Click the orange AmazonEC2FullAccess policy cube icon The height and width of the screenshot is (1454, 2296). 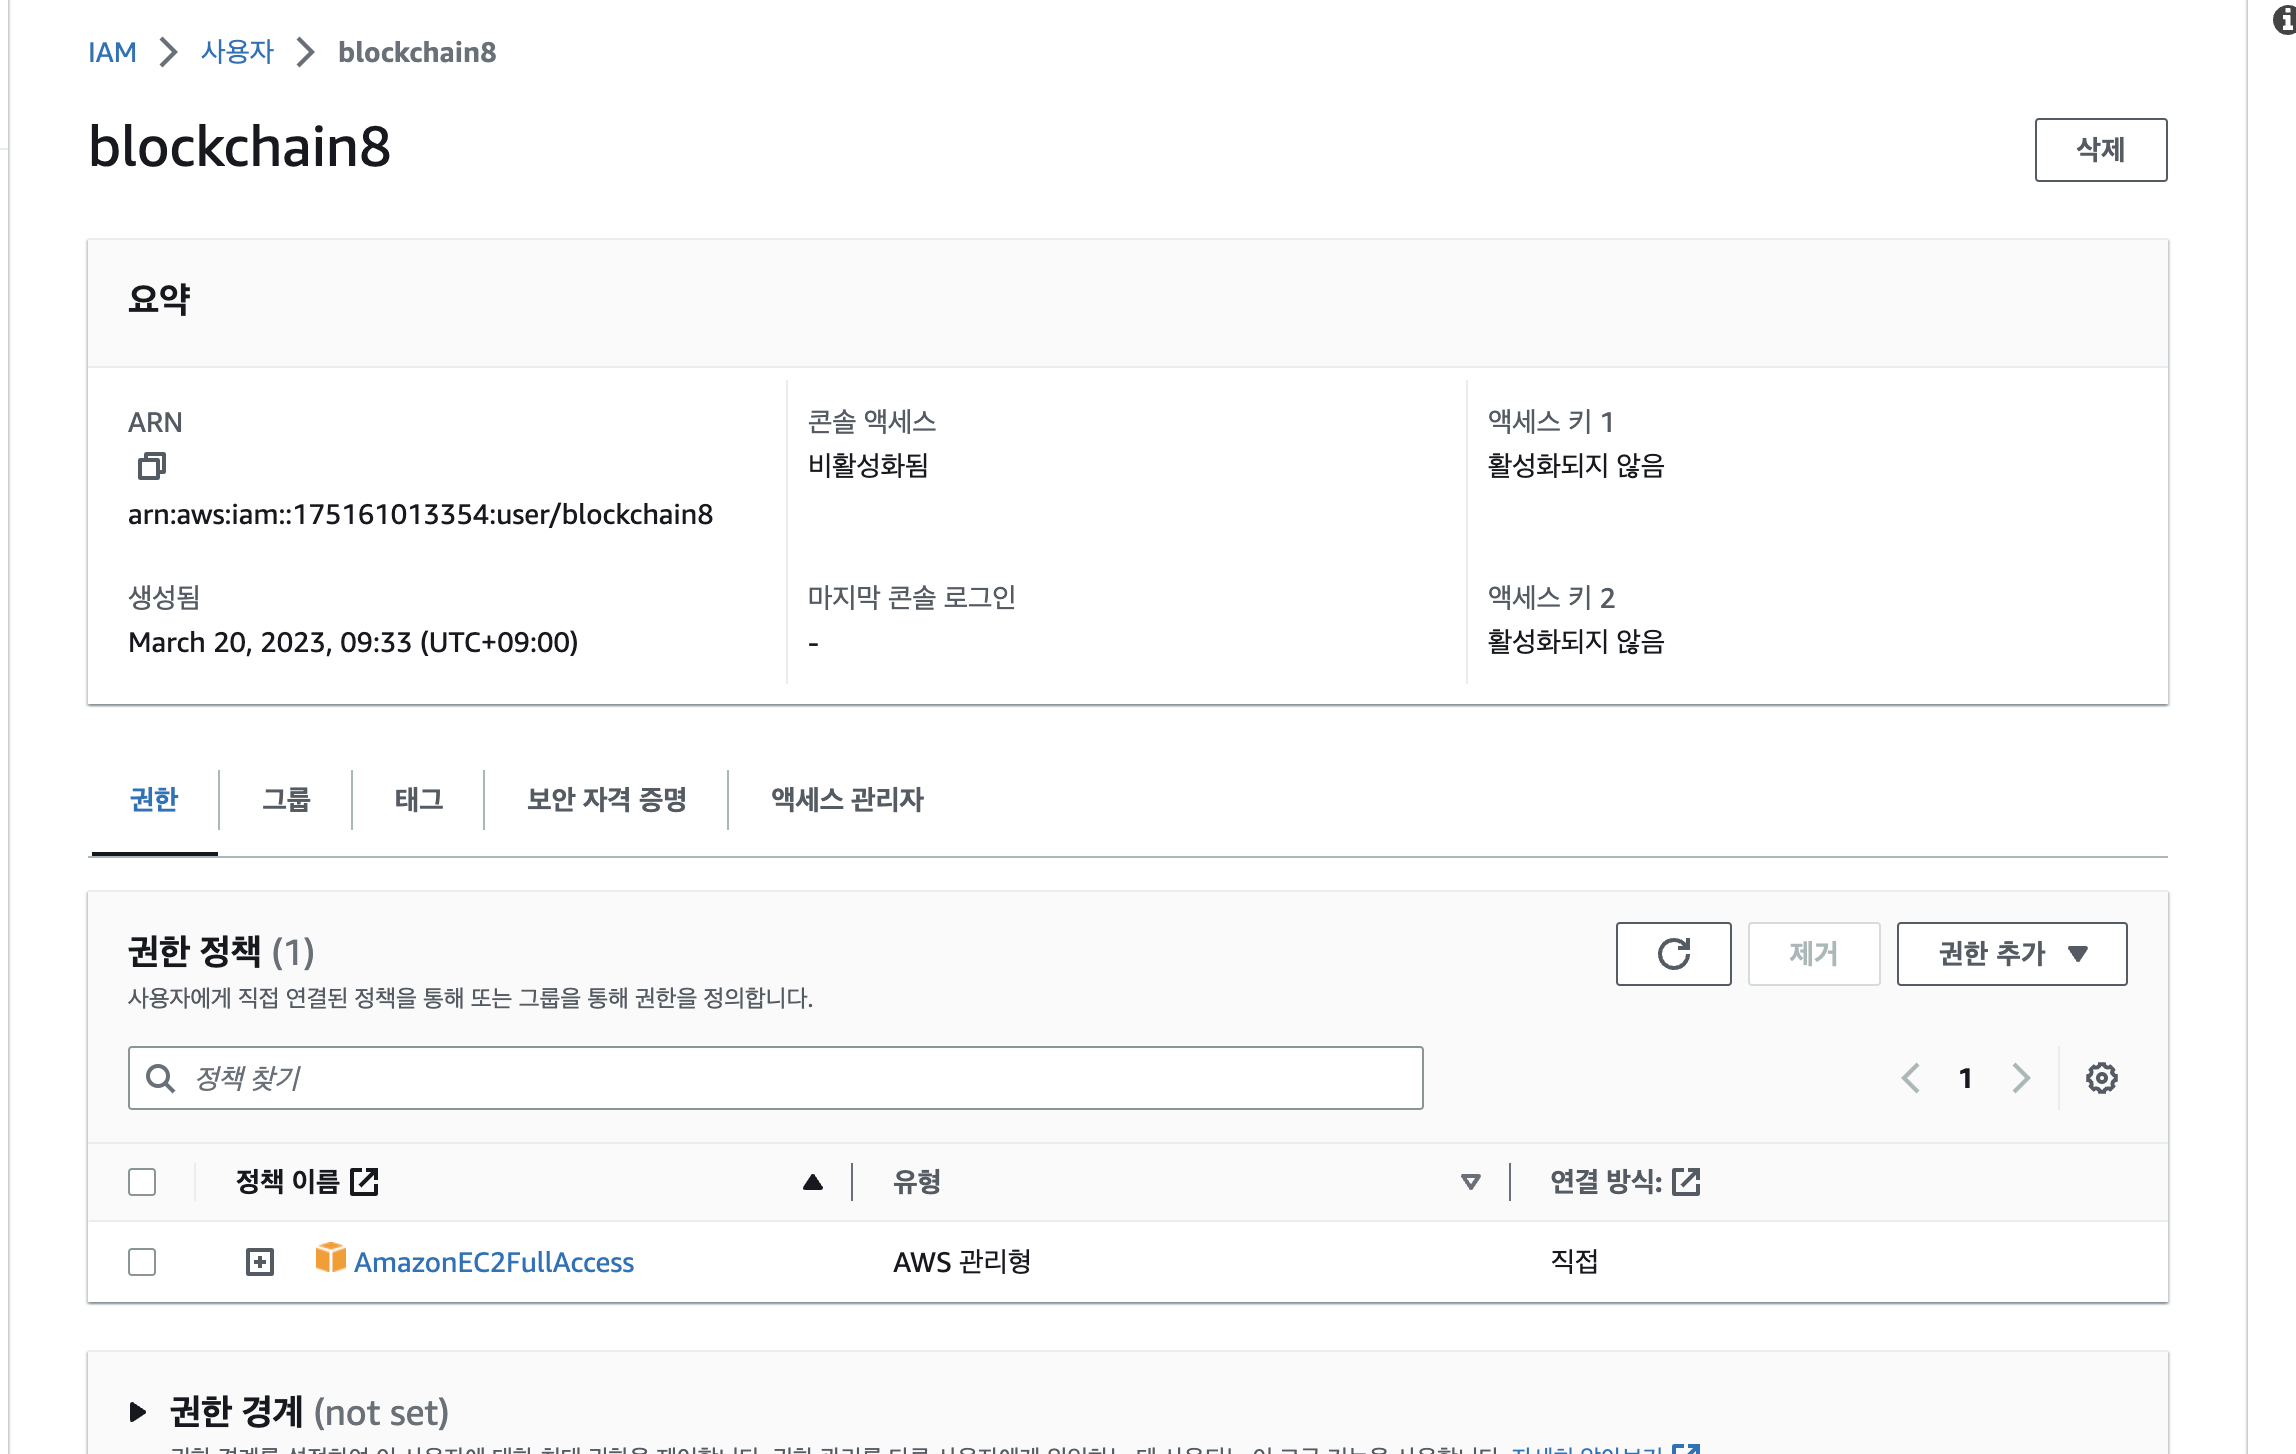click(330, 1258)
